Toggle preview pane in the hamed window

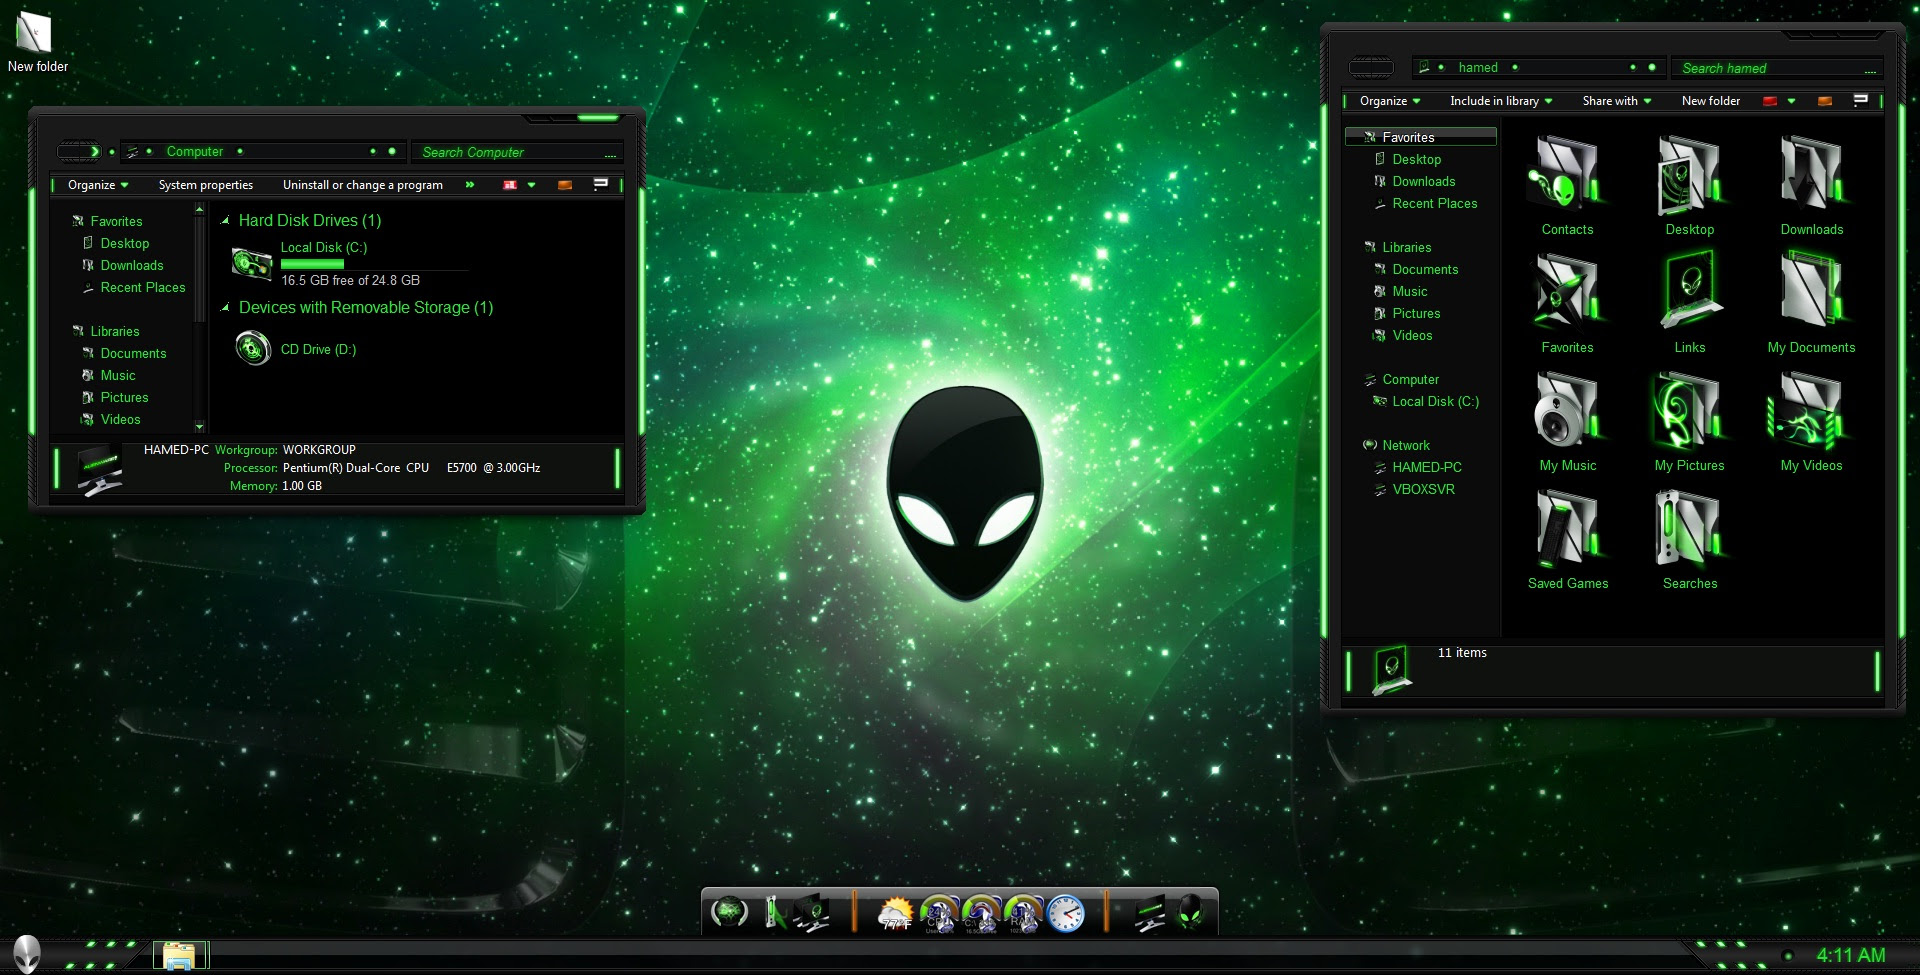(x=1825, y=101)
